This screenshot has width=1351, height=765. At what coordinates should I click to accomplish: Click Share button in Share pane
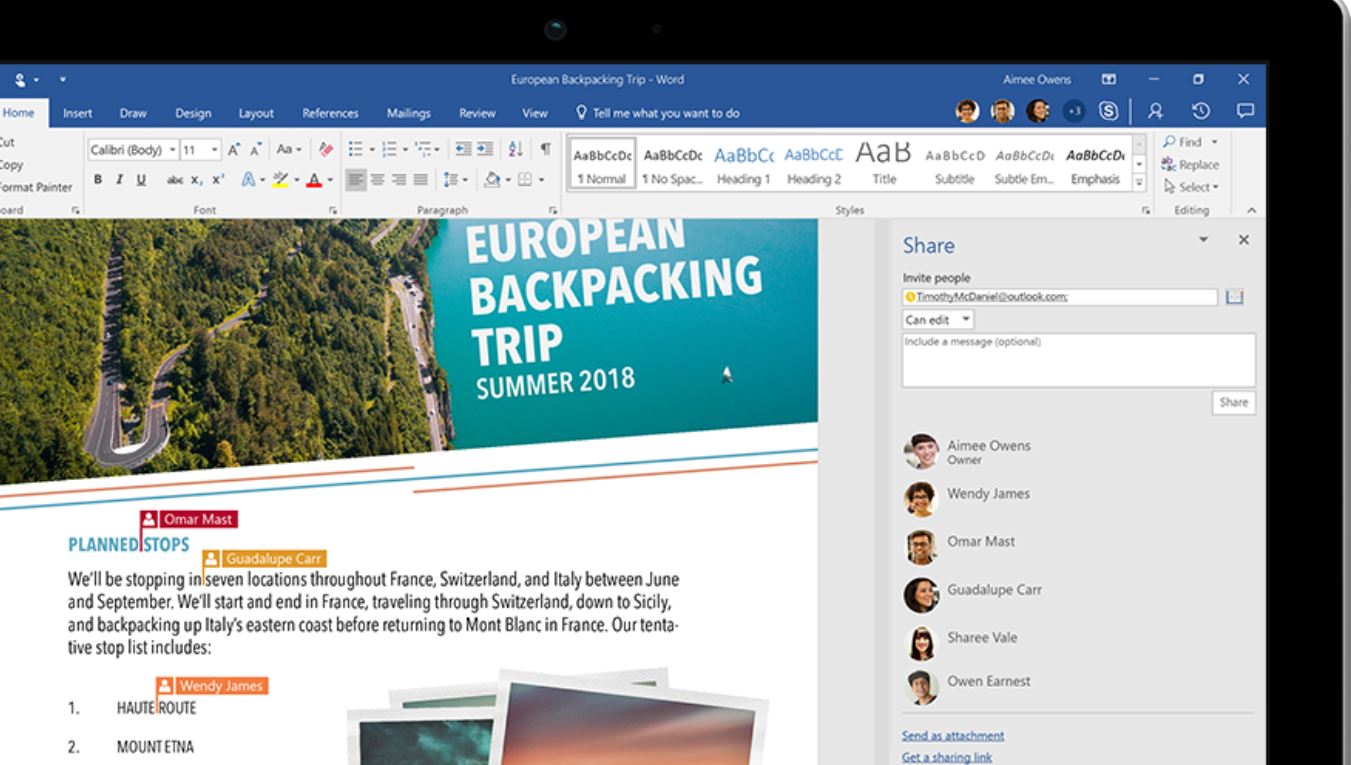pos(1233,402)
